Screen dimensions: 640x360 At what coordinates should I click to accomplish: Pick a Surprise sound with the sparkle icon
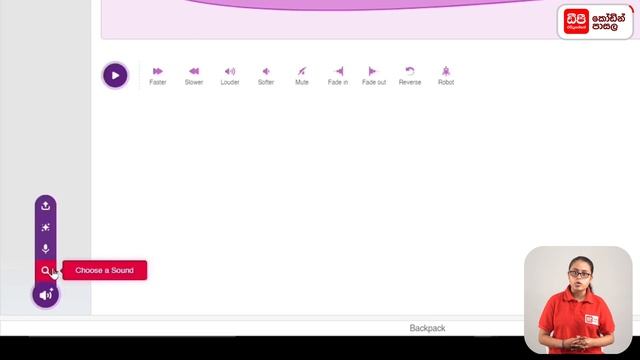[x=46, y=227]
